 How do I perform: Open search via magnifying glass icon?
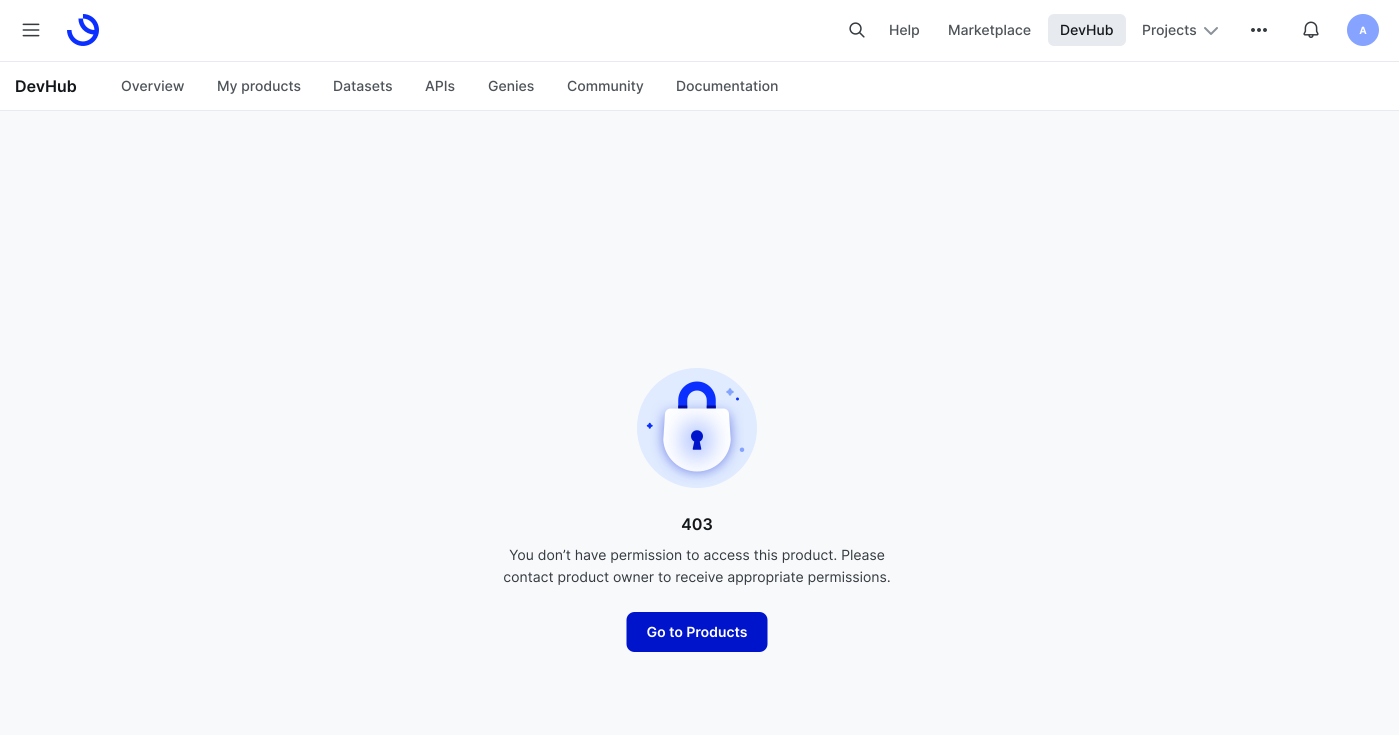[x=856, y=30]
